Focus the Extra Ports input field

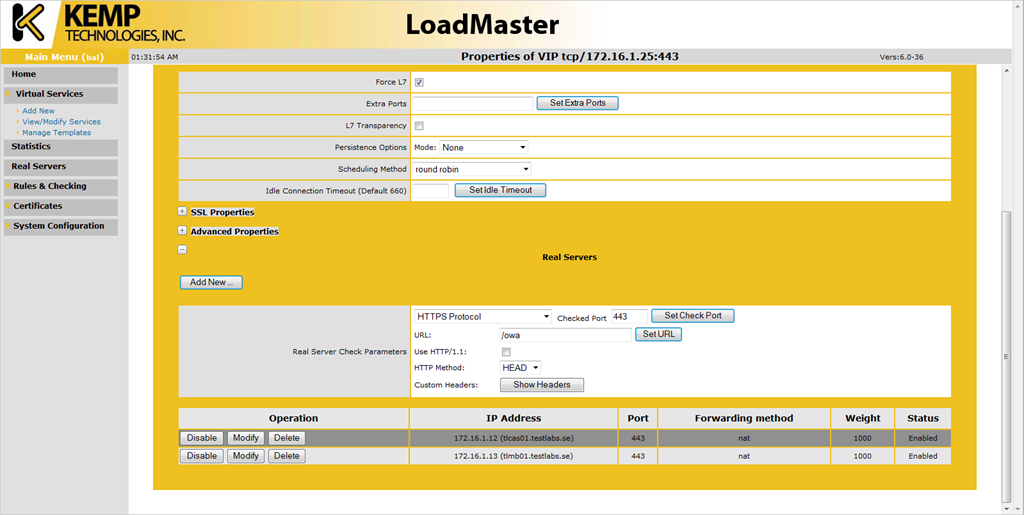[x=473, y=104]
